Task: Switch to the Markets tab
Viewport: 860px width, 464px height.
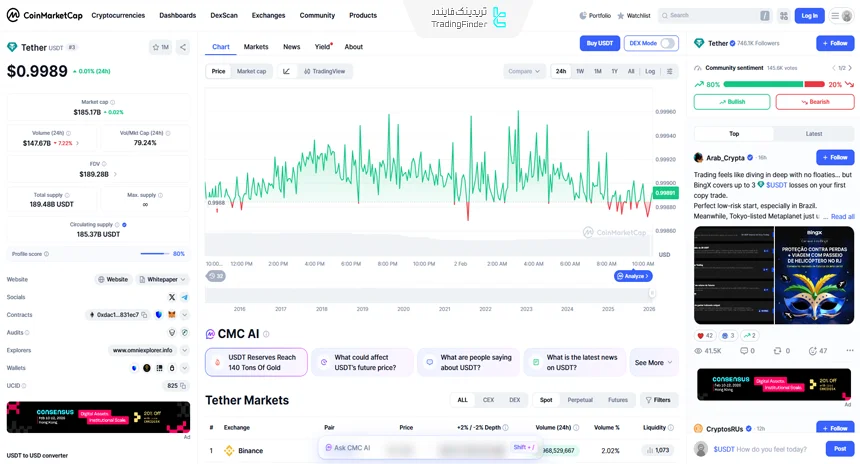Action: click(256, 47)
